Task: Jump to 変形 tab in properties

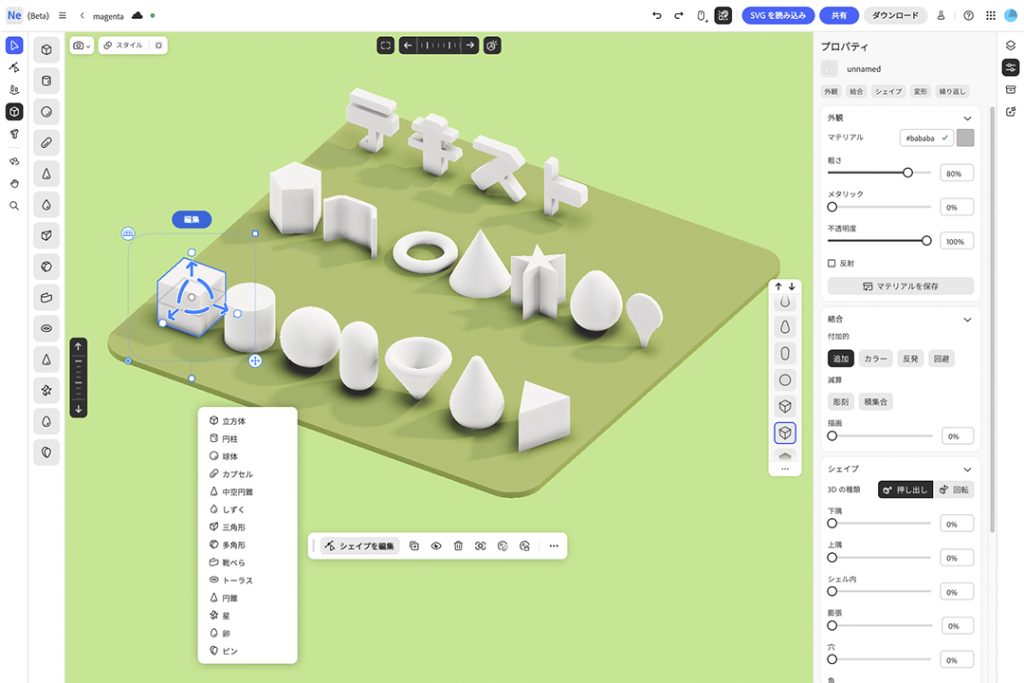Action: [x=920, y=91]
